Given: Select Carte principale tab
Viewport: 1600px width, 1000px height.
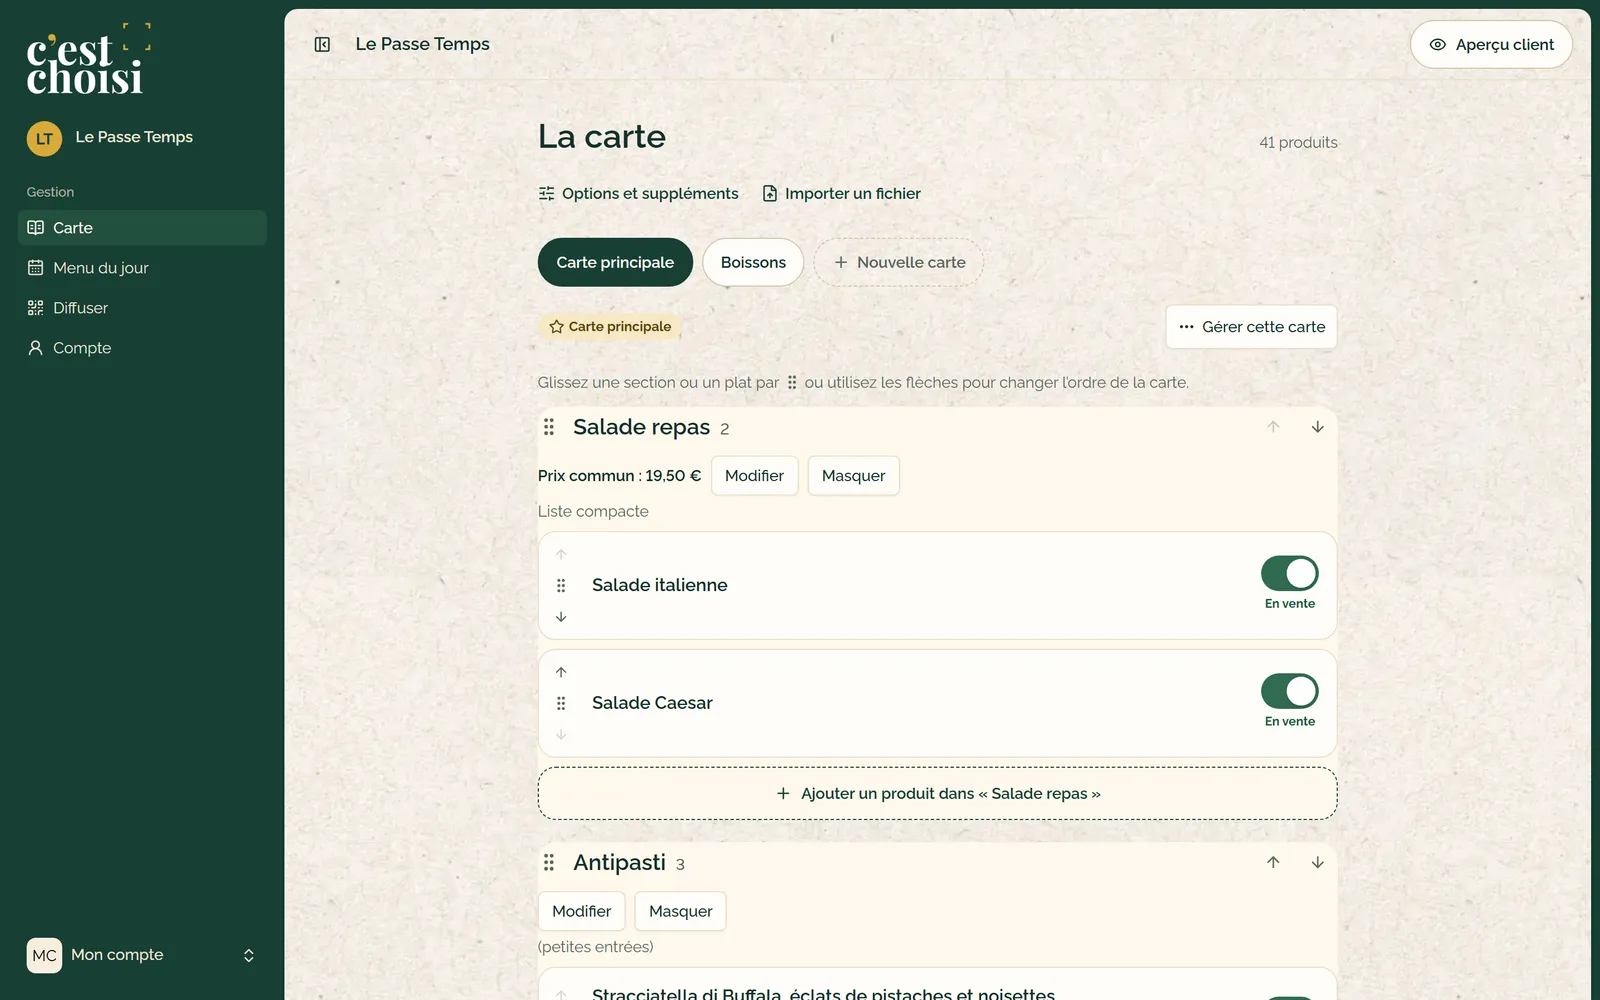Looking at the screenshot, I should coord(615,262).
